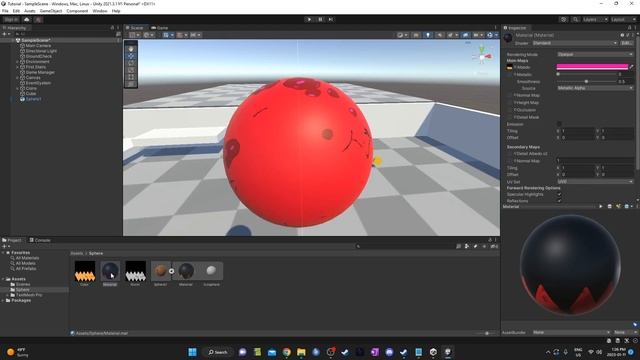
Task: Select Directional Light in Hierarchy
Action: 41,51
